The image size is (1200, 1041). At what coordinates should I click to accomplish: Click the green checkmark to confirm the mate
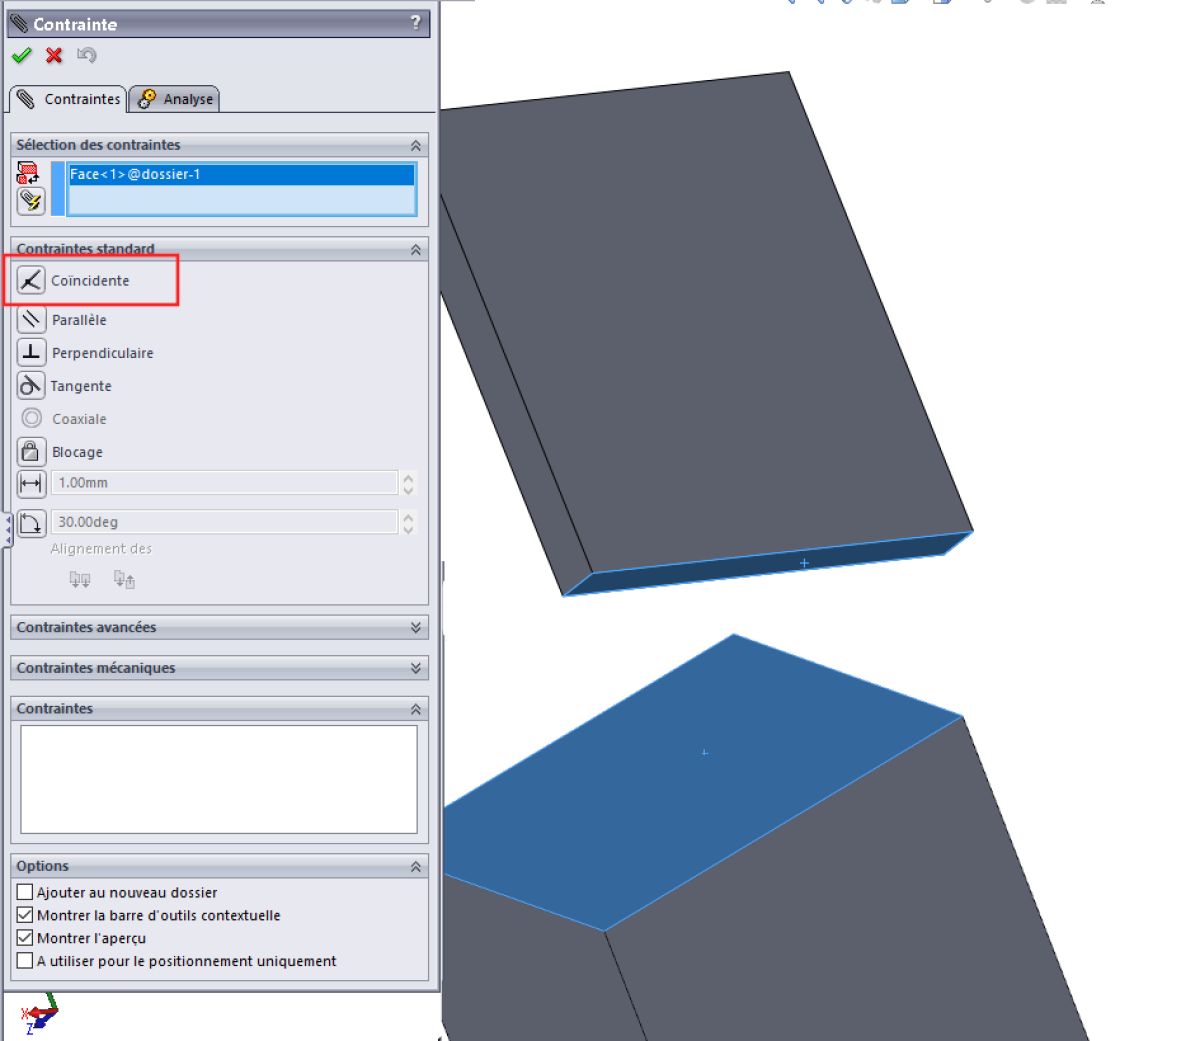[22, 55]
